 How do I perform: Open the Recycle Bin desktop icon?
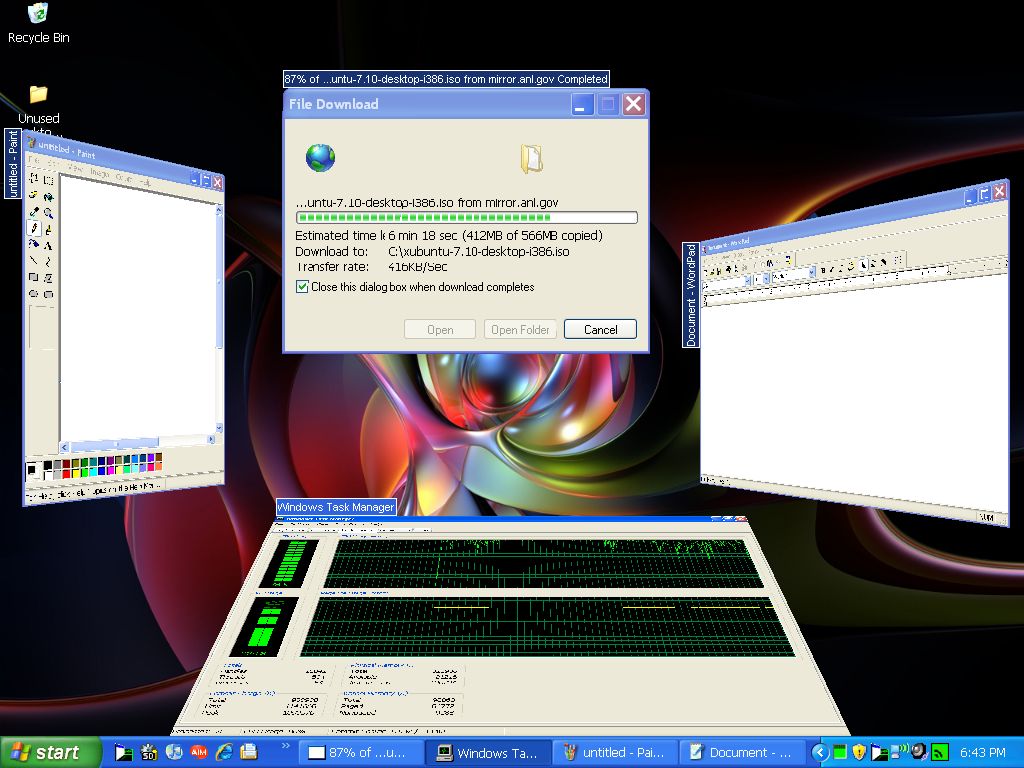click(39, 23)
